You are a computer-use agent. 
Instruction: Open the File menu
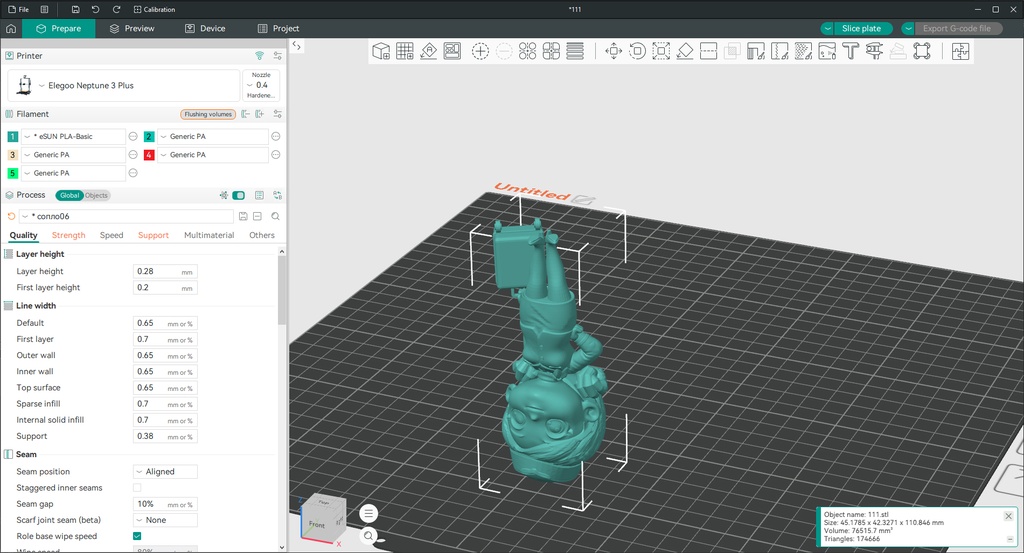point(18,9)
